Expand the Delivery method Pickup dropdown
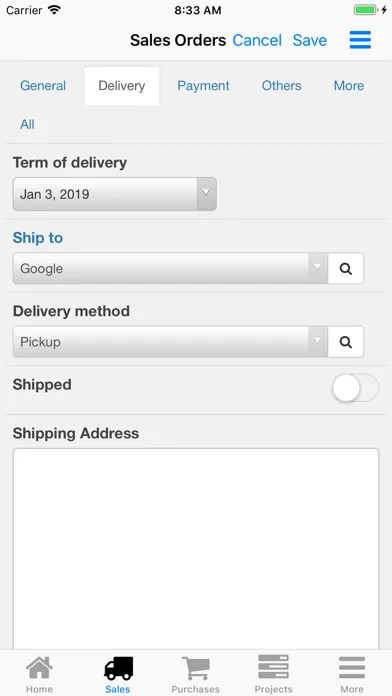 pyautogui.click(x=170, y=342)
